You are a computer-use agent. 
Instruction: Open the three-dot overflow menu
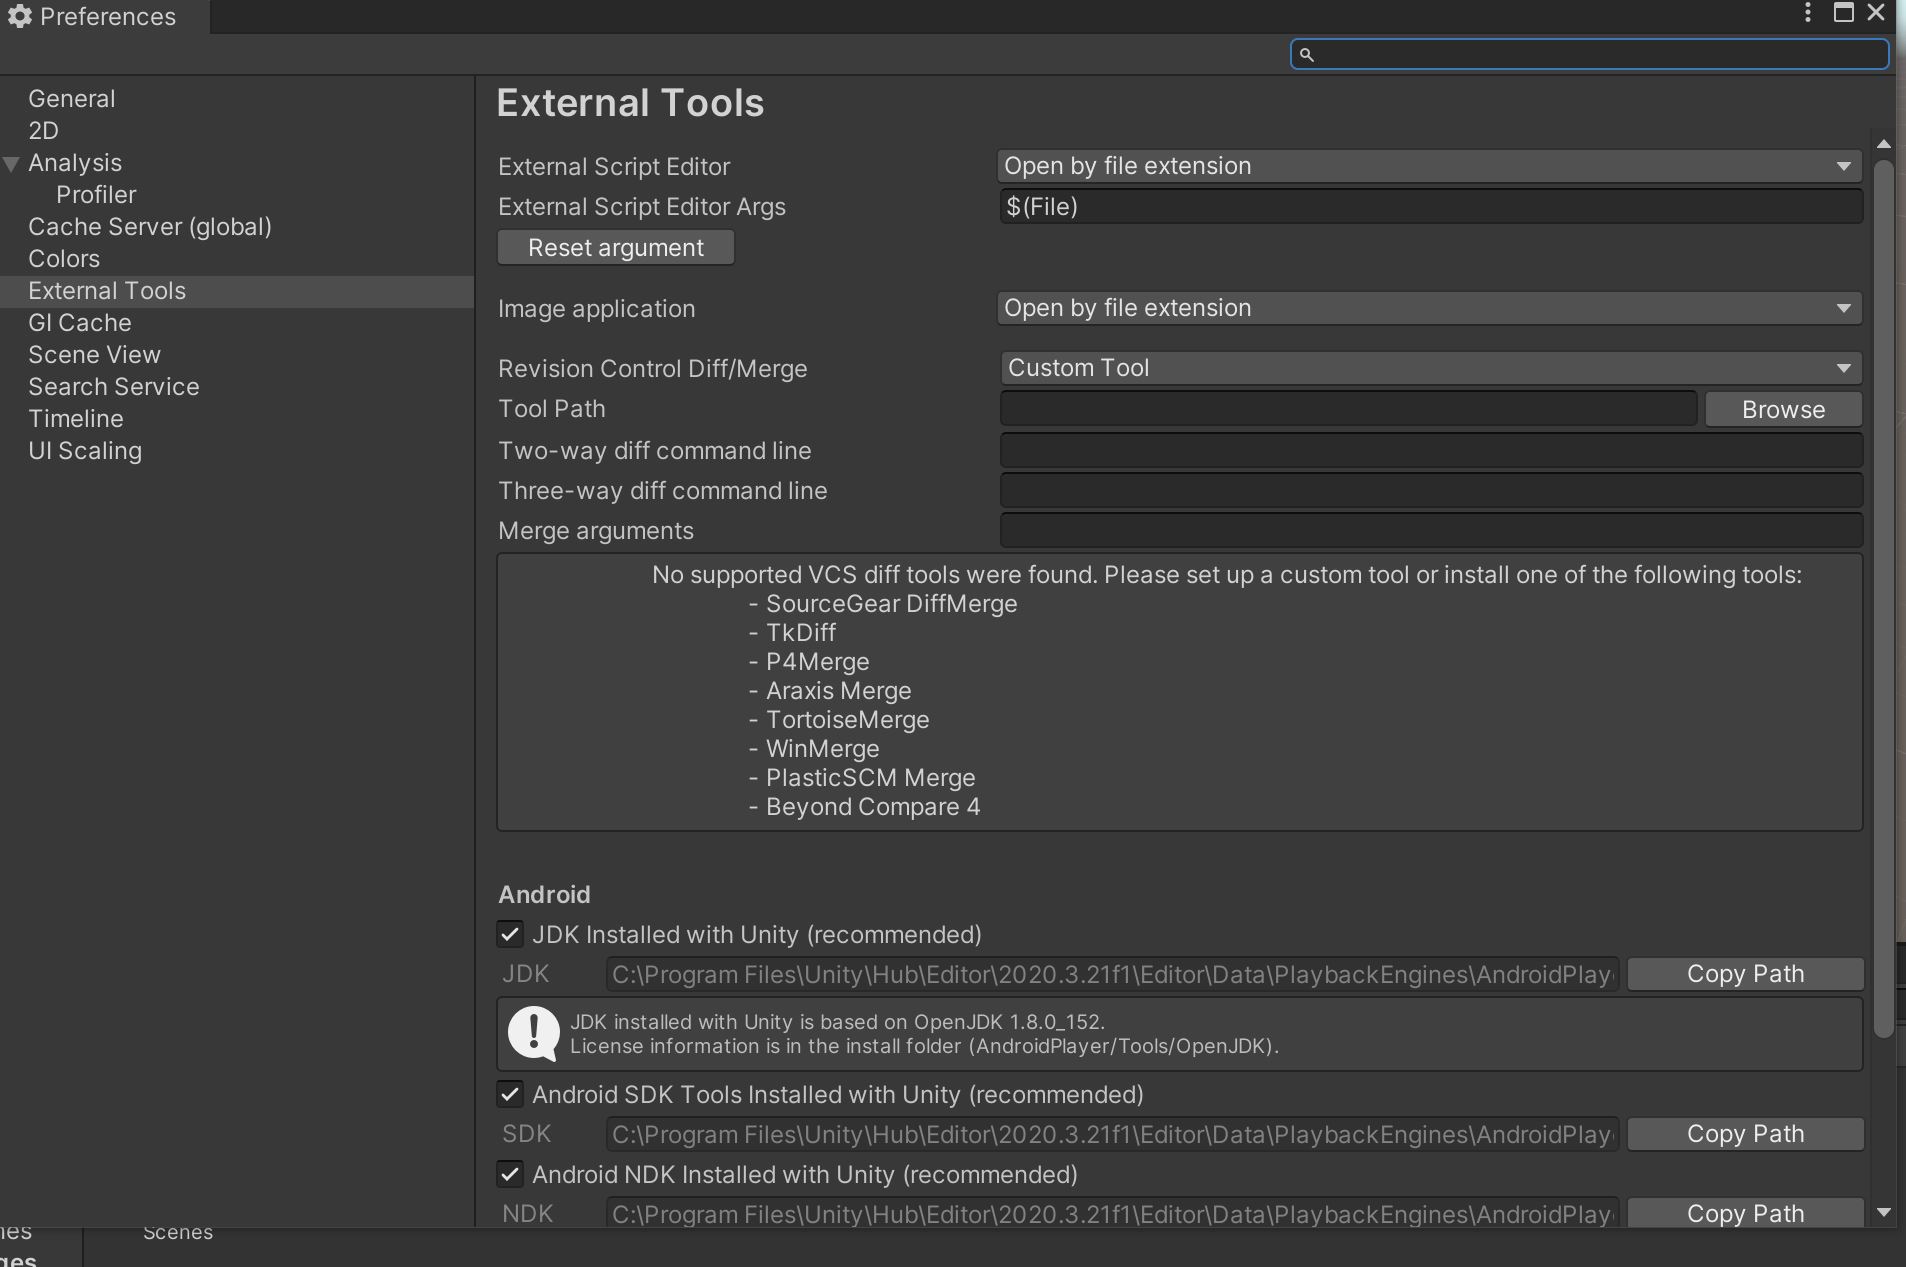[x=1807, y=13]
